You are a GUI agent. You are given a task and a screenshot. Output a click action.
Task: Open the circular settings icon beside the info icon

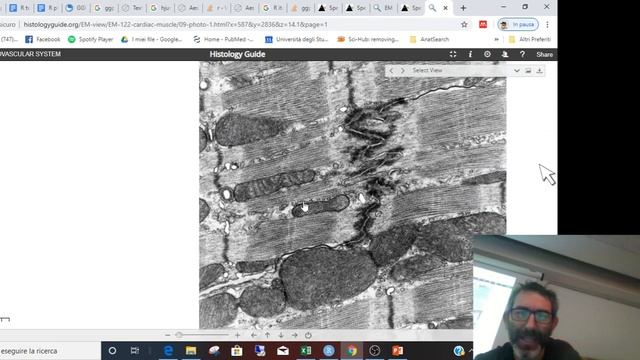tap(487, 54)
